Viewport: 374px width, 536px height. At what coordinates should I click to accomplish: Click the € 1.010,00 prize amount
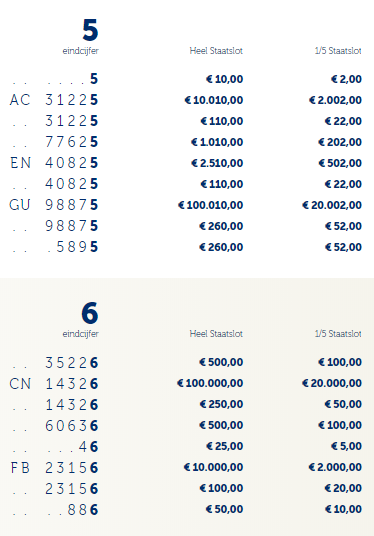[x=217, y=142]
